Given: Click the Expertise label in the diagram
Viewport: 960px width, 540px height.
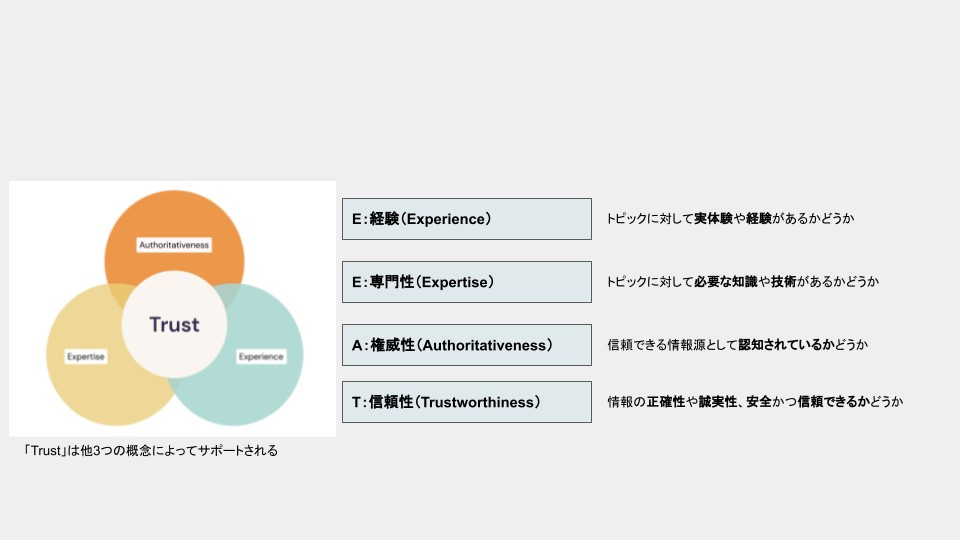Looking at the screenshot, I should coord(87,356).
